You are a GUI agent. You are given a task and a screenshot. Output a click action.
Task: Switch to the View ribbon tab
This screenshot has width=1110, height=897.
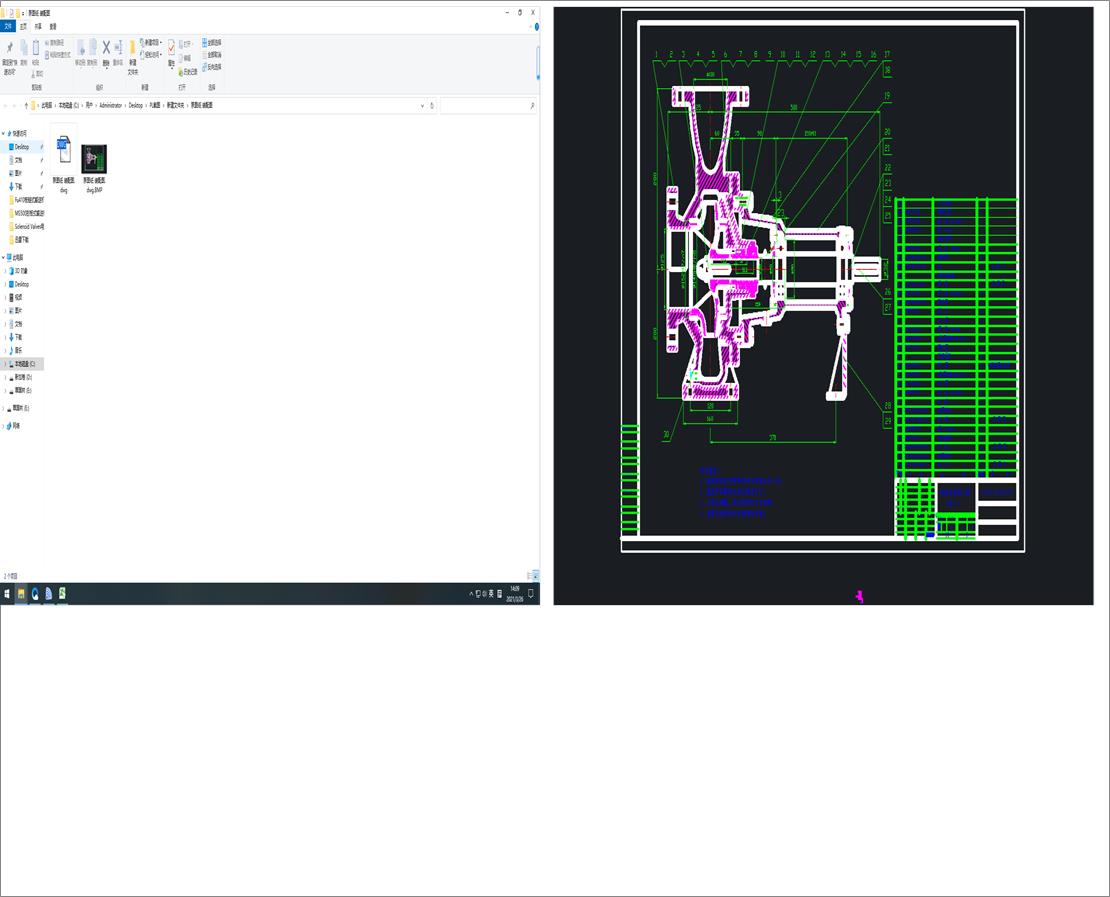(52, 26)
